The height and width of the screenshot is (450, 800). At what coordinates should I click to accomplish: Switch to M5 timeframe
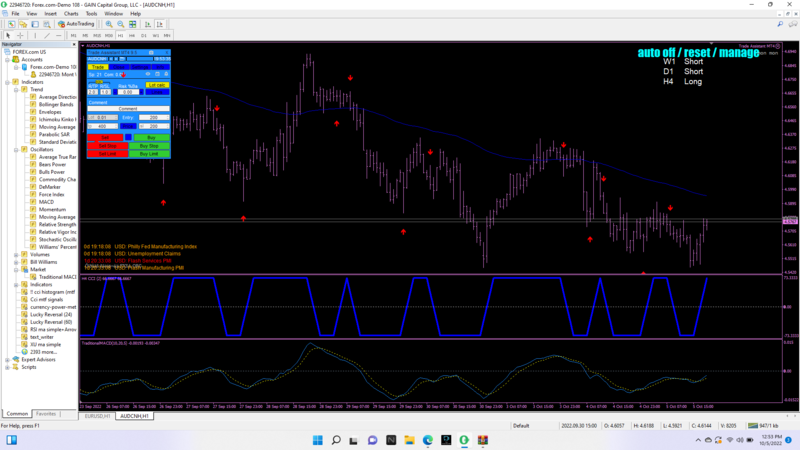(85, 36)
